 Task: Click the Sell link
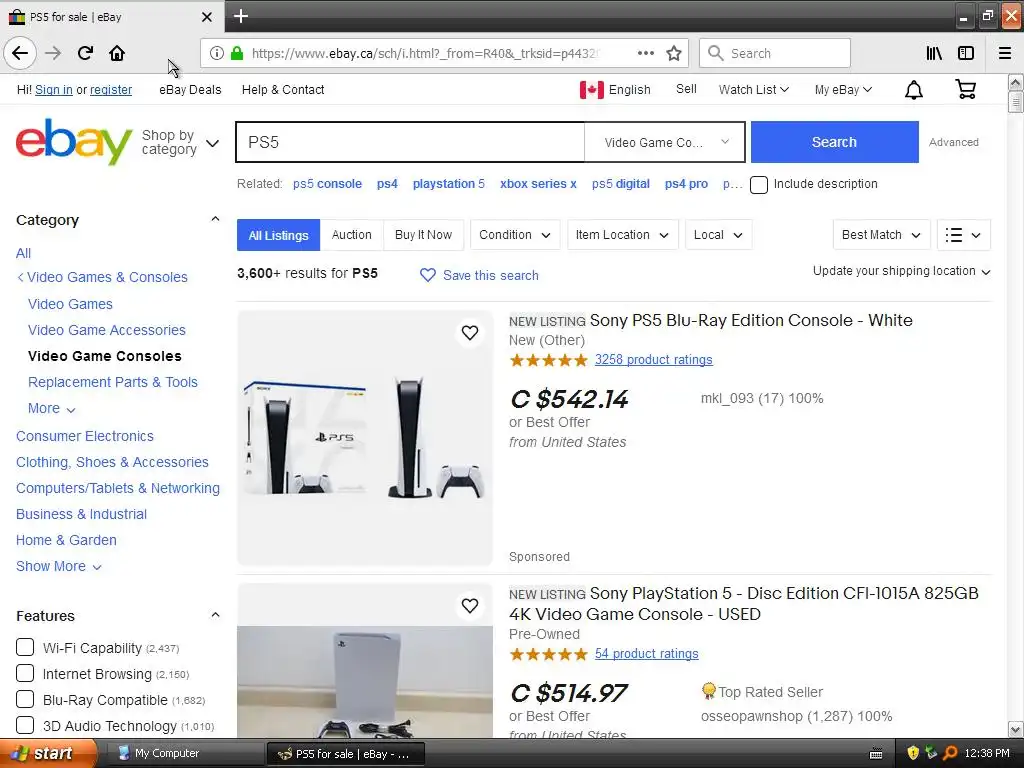point(686,89)
